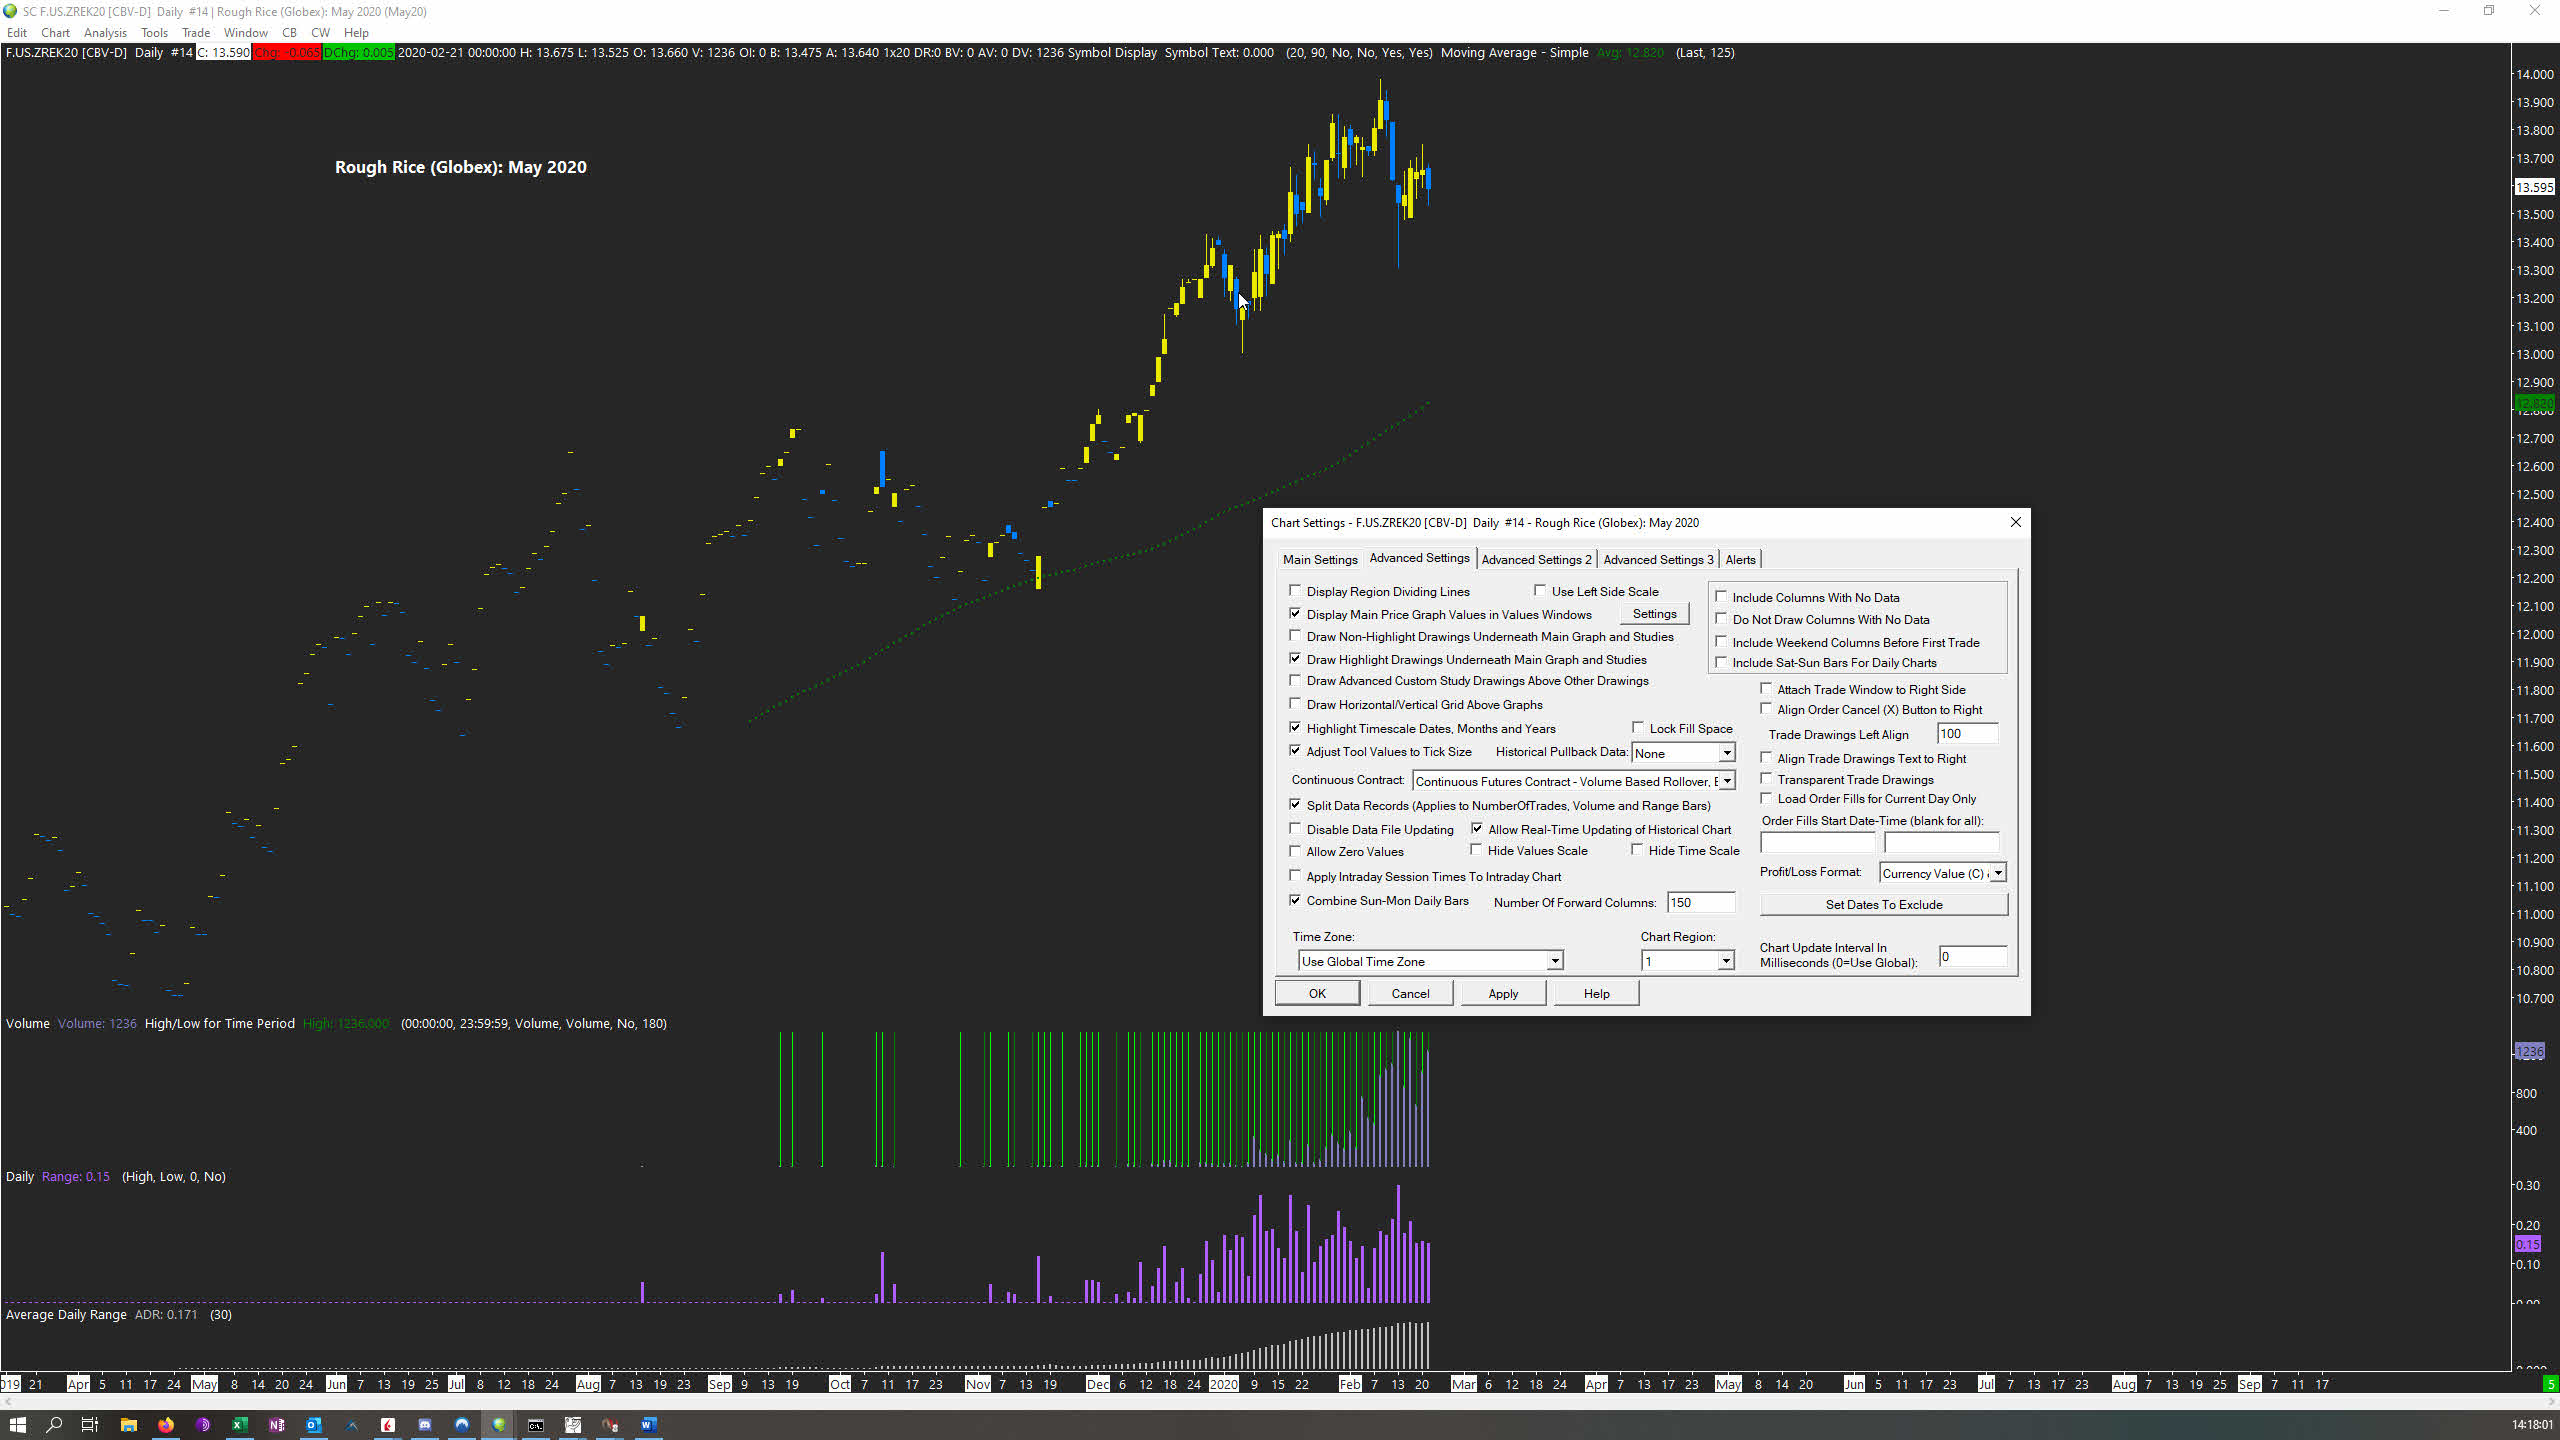Screen dimensions: 2560x1440
Task: Open the Analysis menu
Action: pos(105,33)
